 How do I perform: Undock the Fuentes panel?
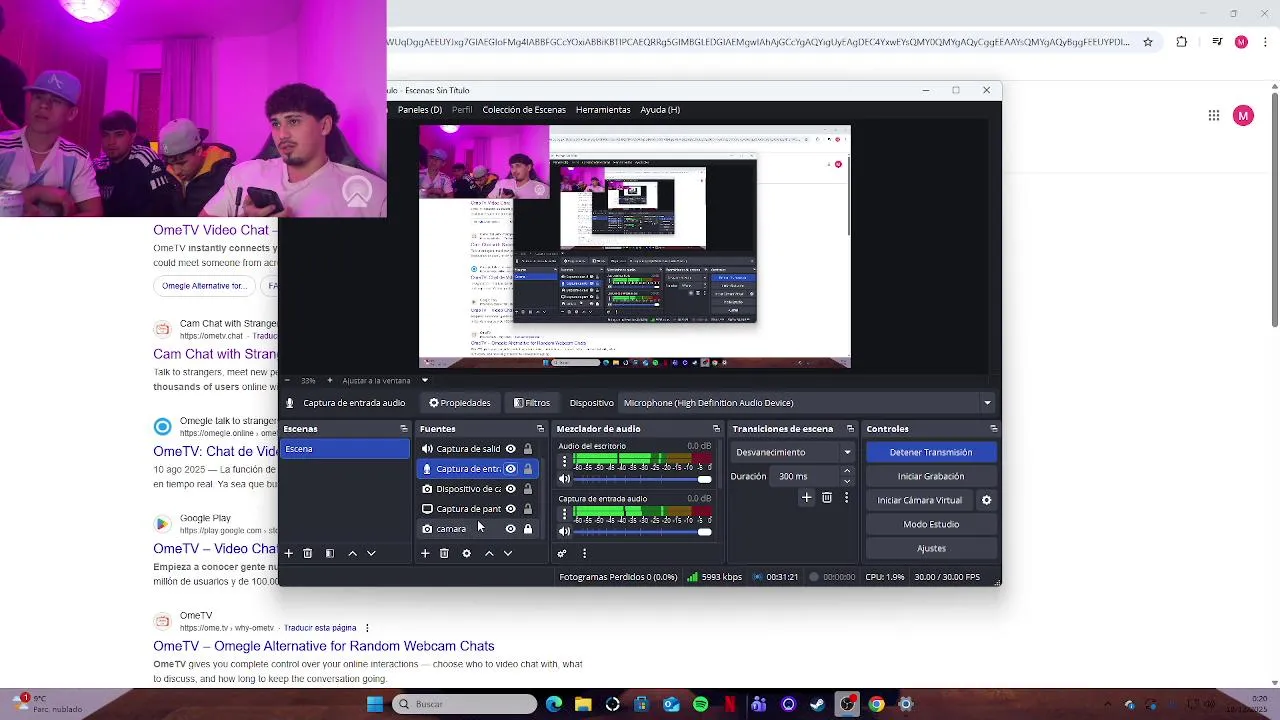[x=540, y=429]
